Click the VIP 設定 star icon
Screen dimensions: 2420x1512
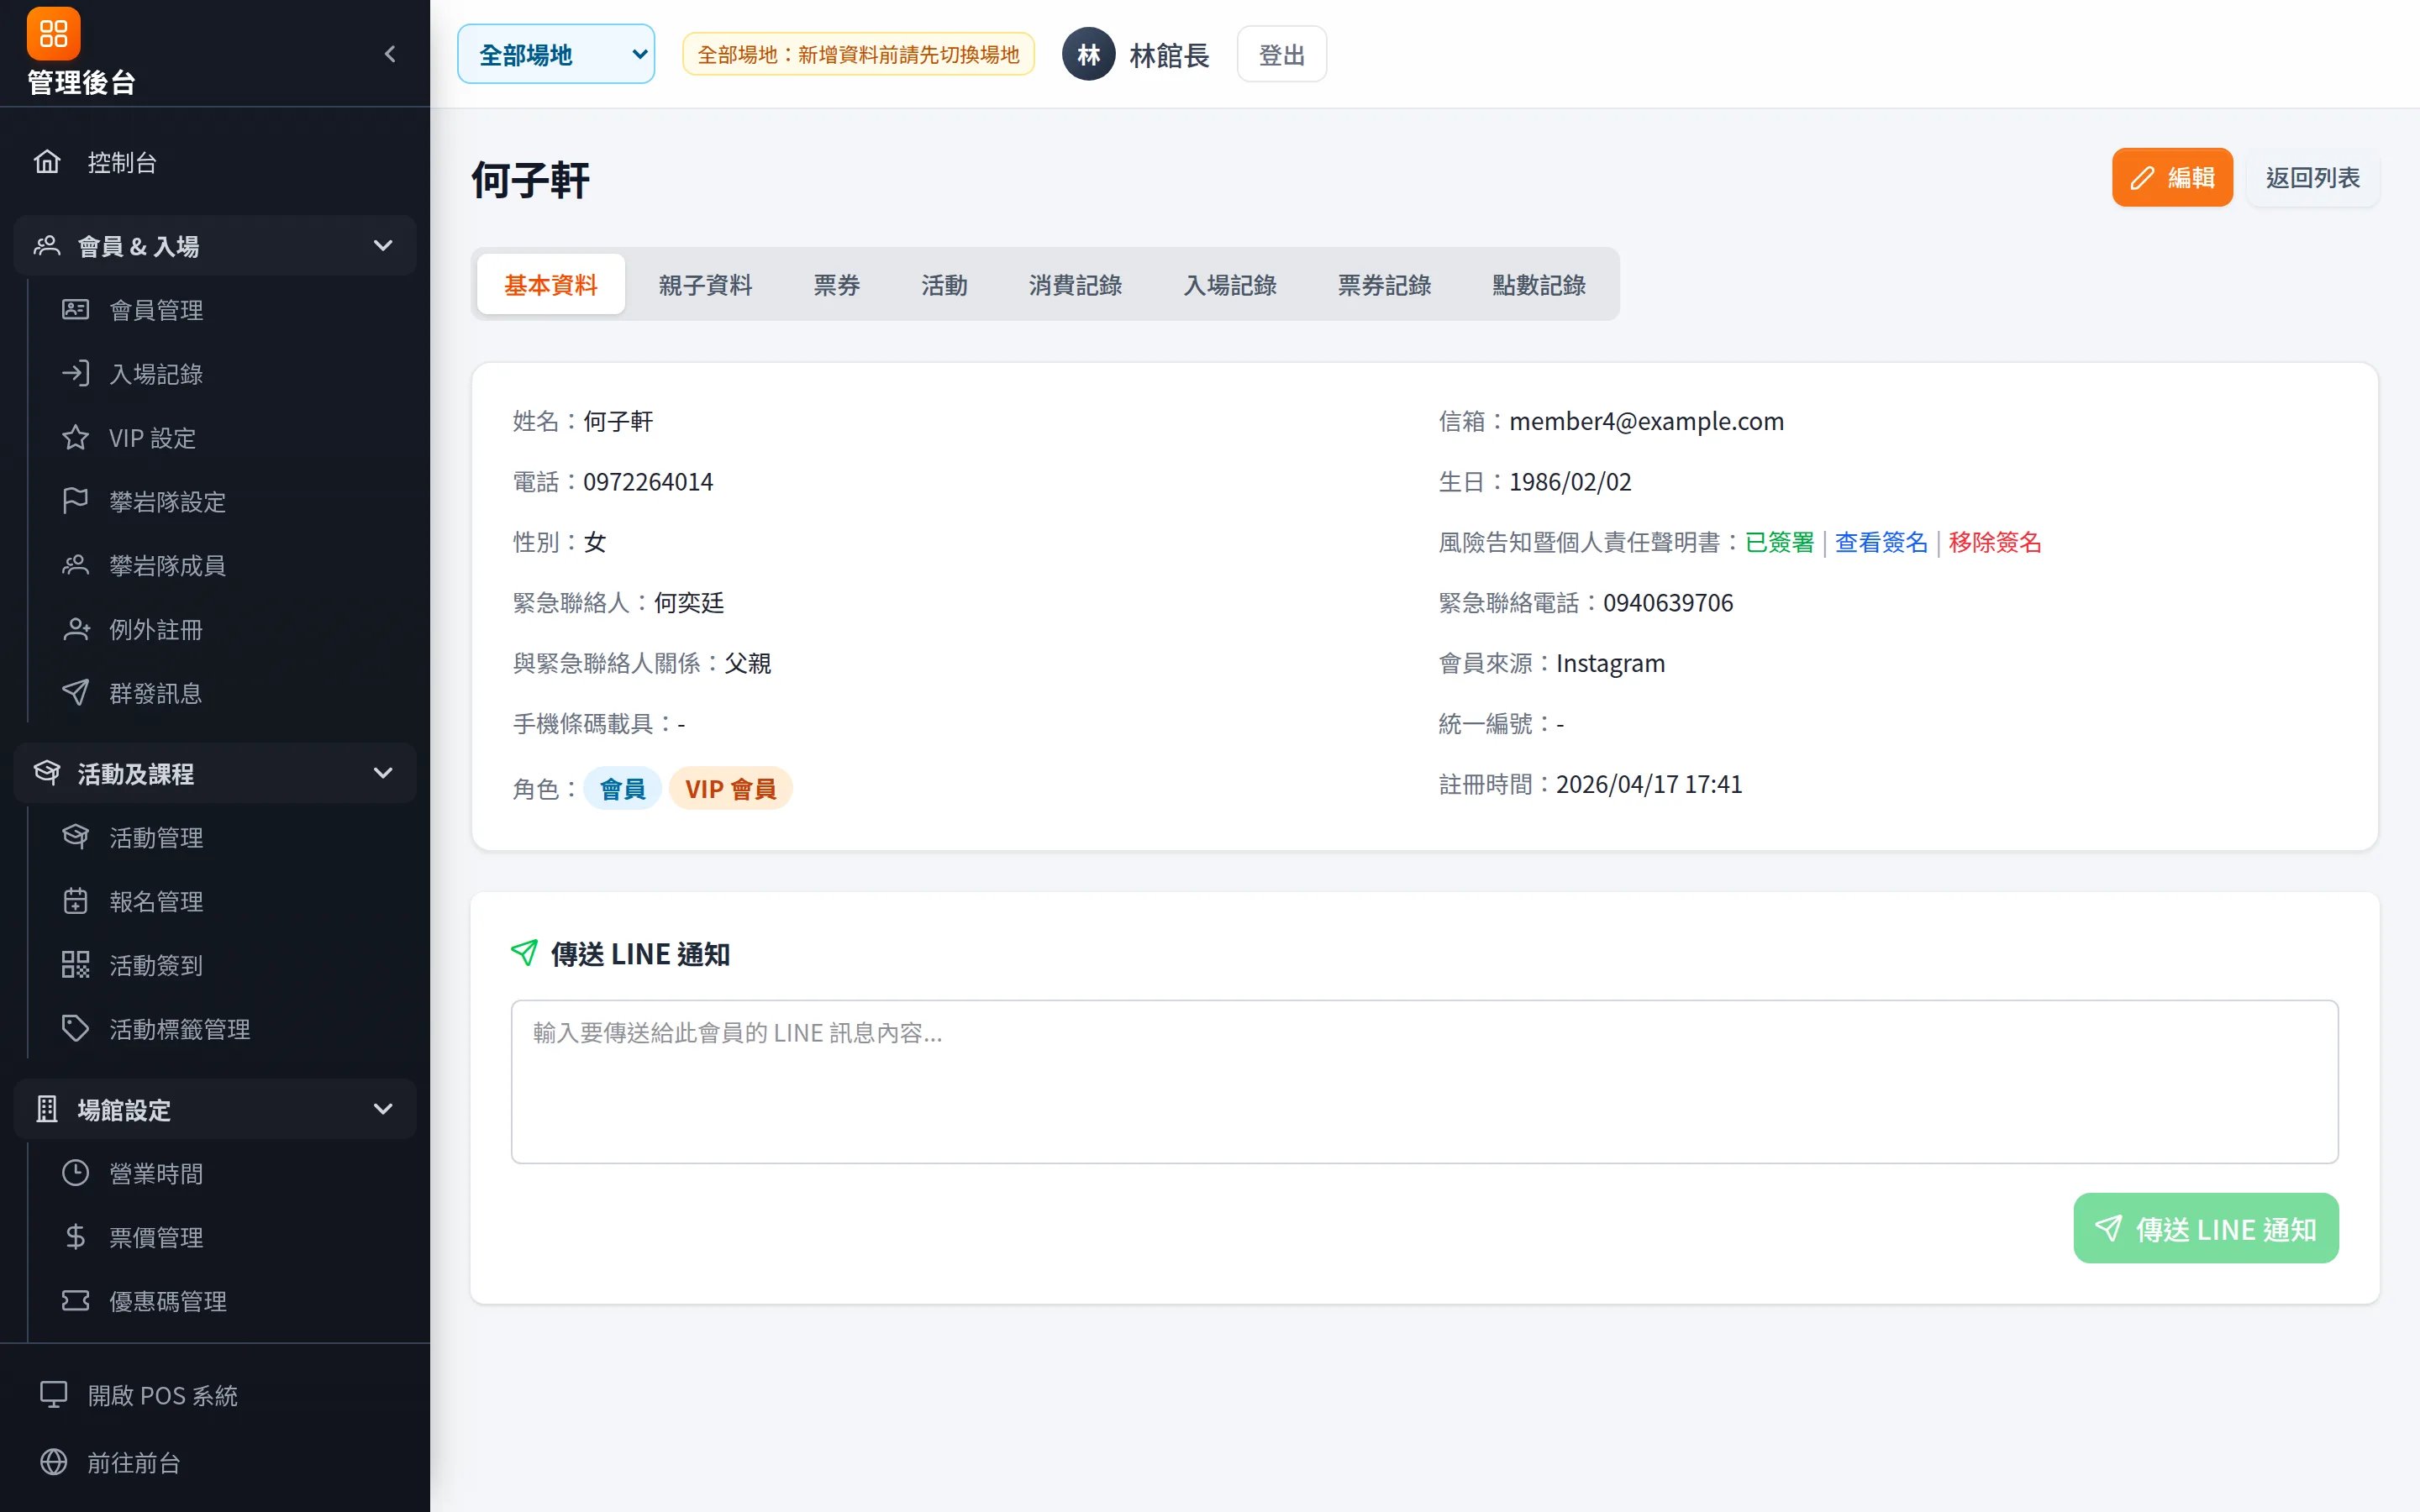(x=76, y=438)
